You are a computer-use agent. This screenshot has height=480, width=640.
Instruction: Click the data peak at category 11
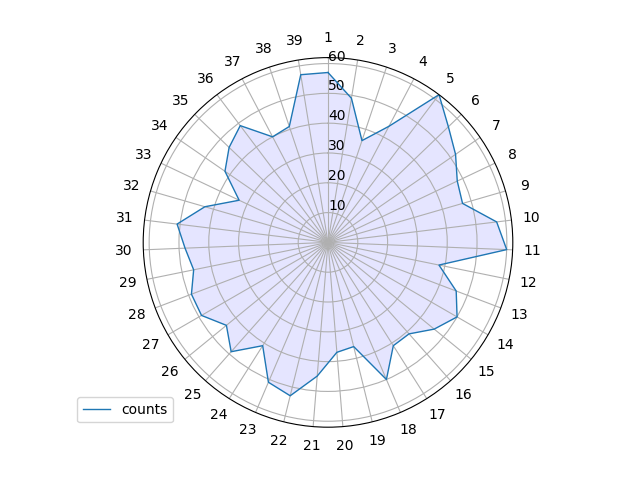pos(507,249)
